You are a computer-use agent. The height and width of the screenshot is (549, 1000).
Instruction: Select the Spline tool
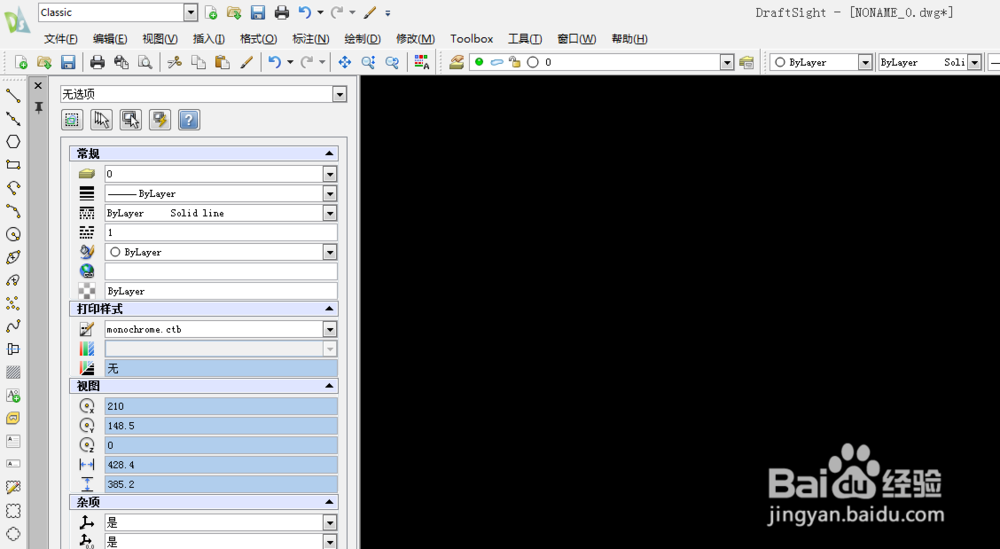pyautogui.click(x=13, y=326)
